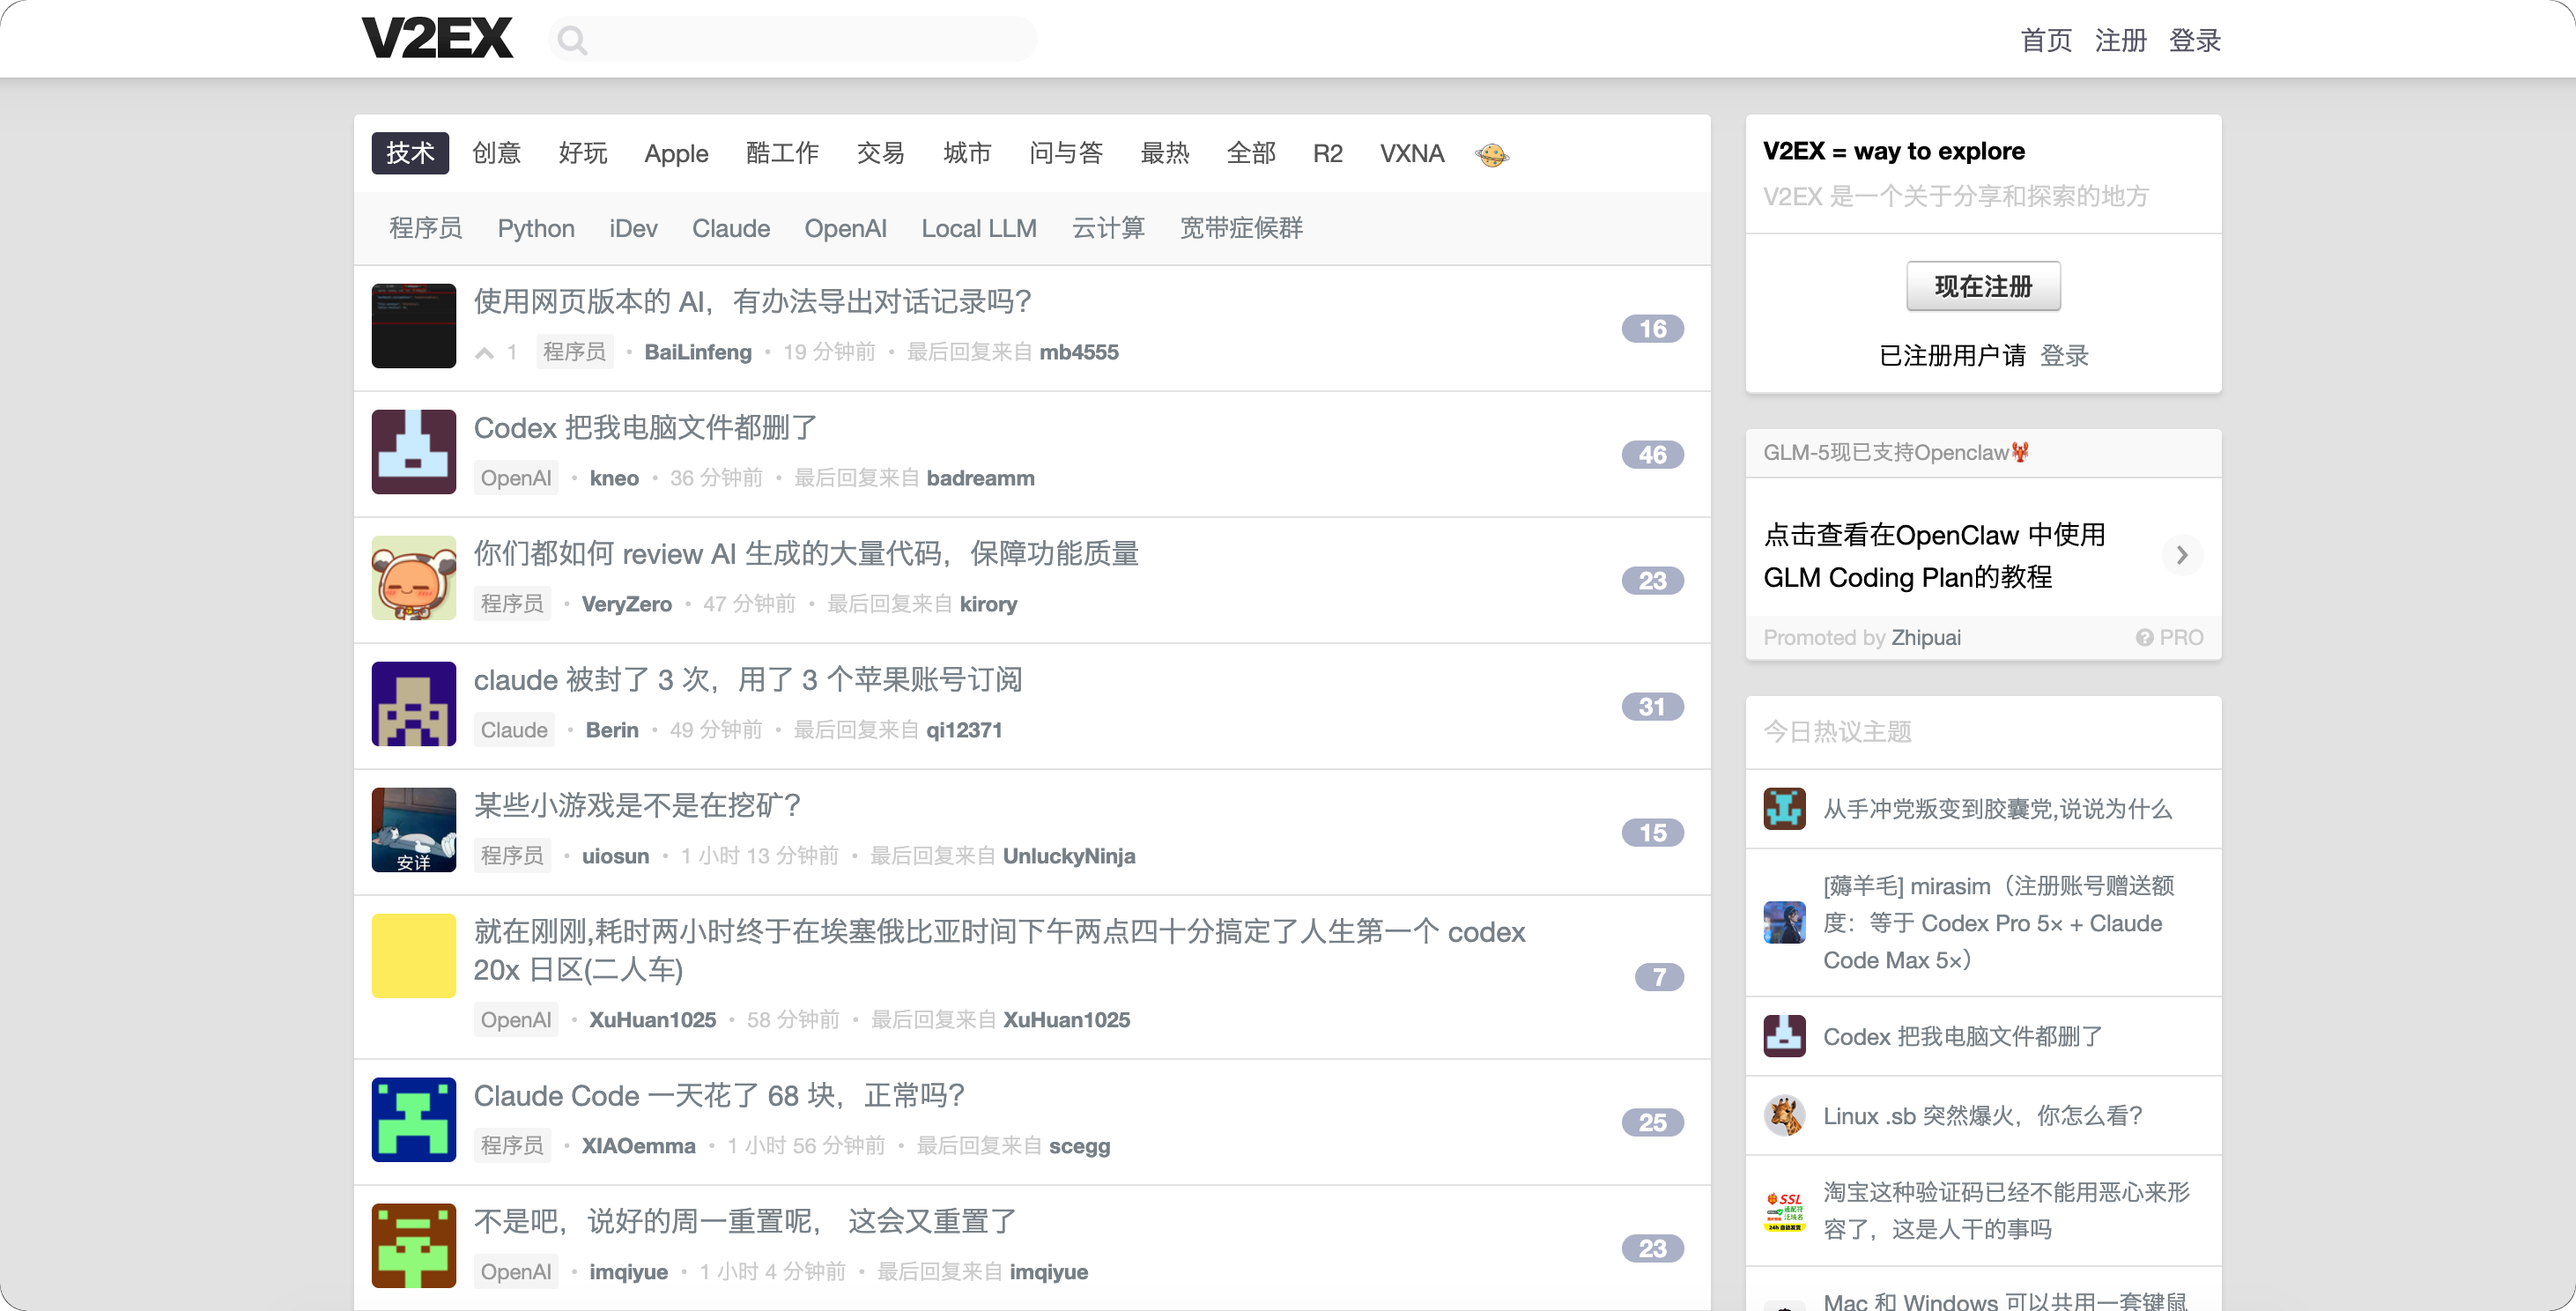Switch to the 好玩 tab
This screenshot has width=2576, height=1311.
point(583,153)
